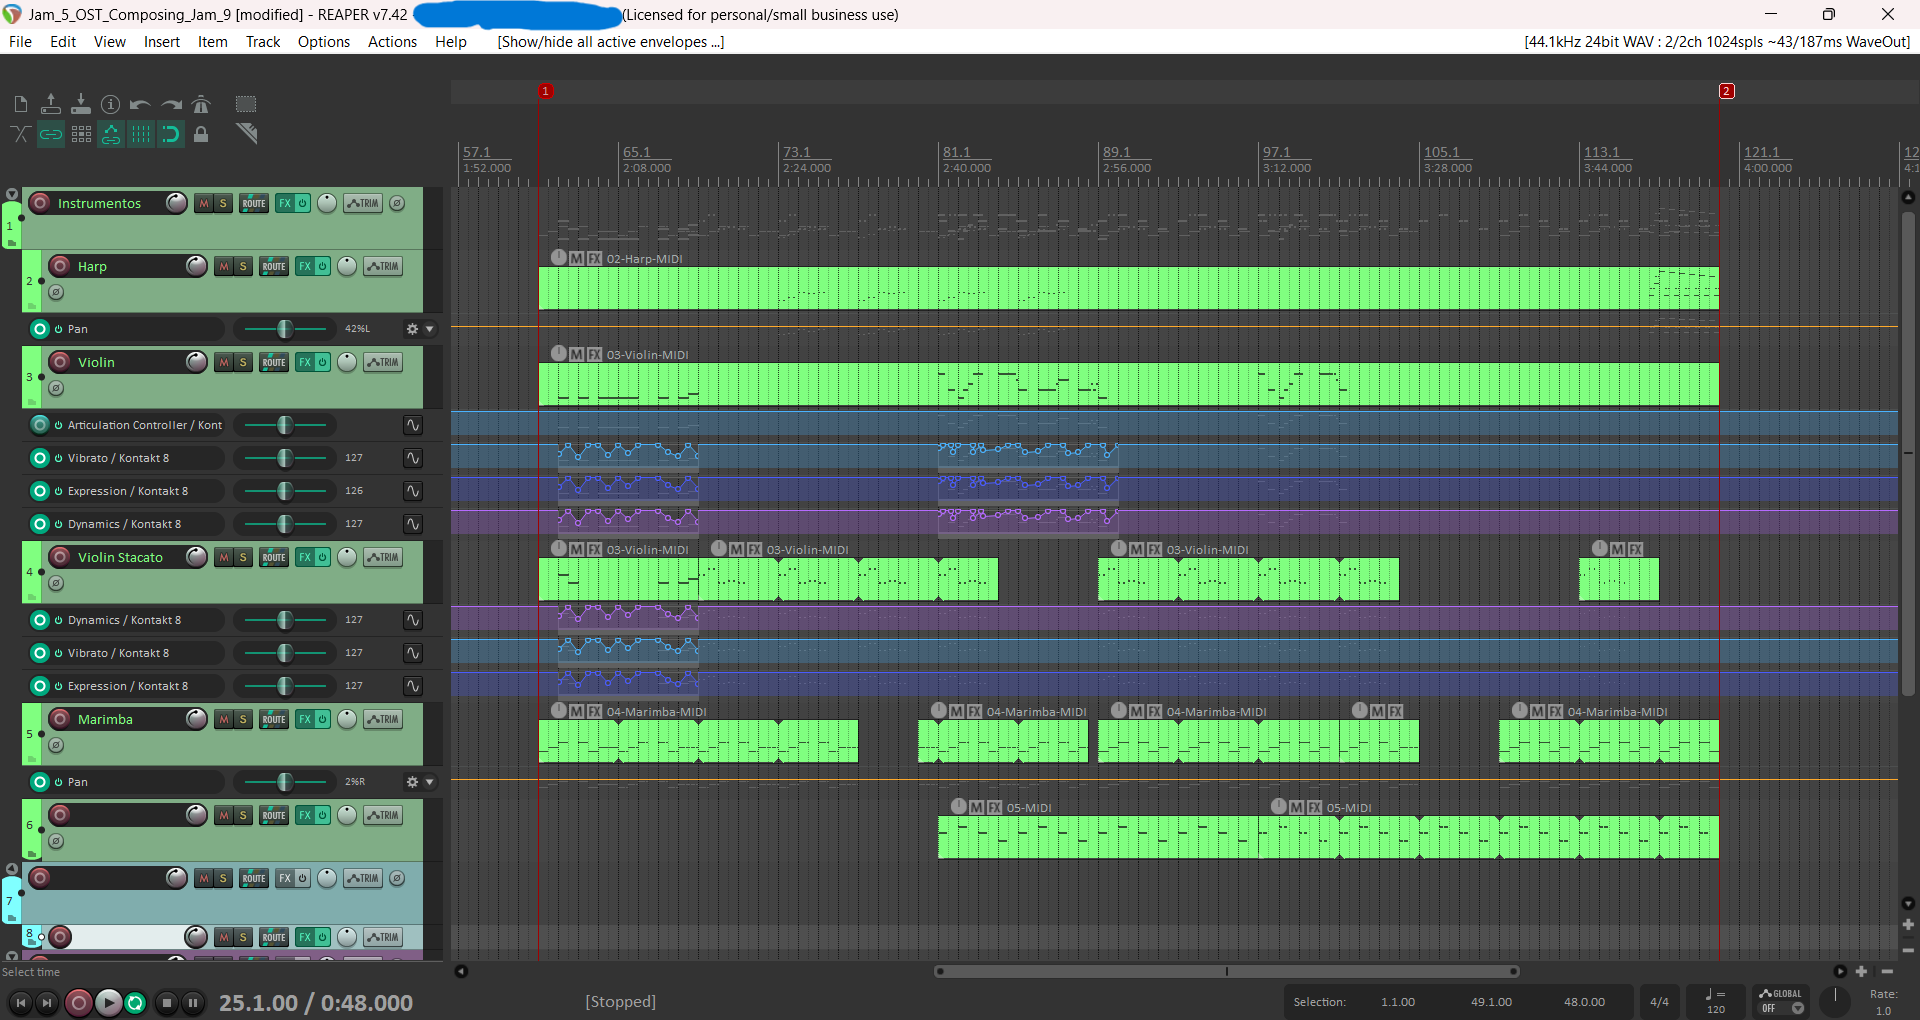The width and height of the screenshot is (1920, 1020).
Task: Click the Undo arrow icon
Action: [x=141, y=104]
